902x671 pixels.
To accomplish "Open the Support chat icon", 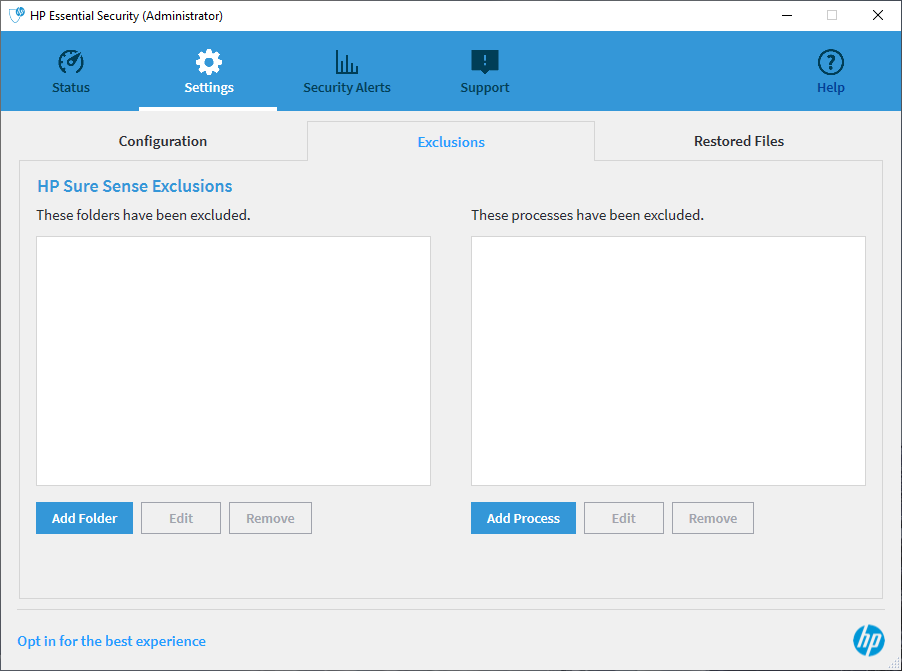I will tap(484, 62).
